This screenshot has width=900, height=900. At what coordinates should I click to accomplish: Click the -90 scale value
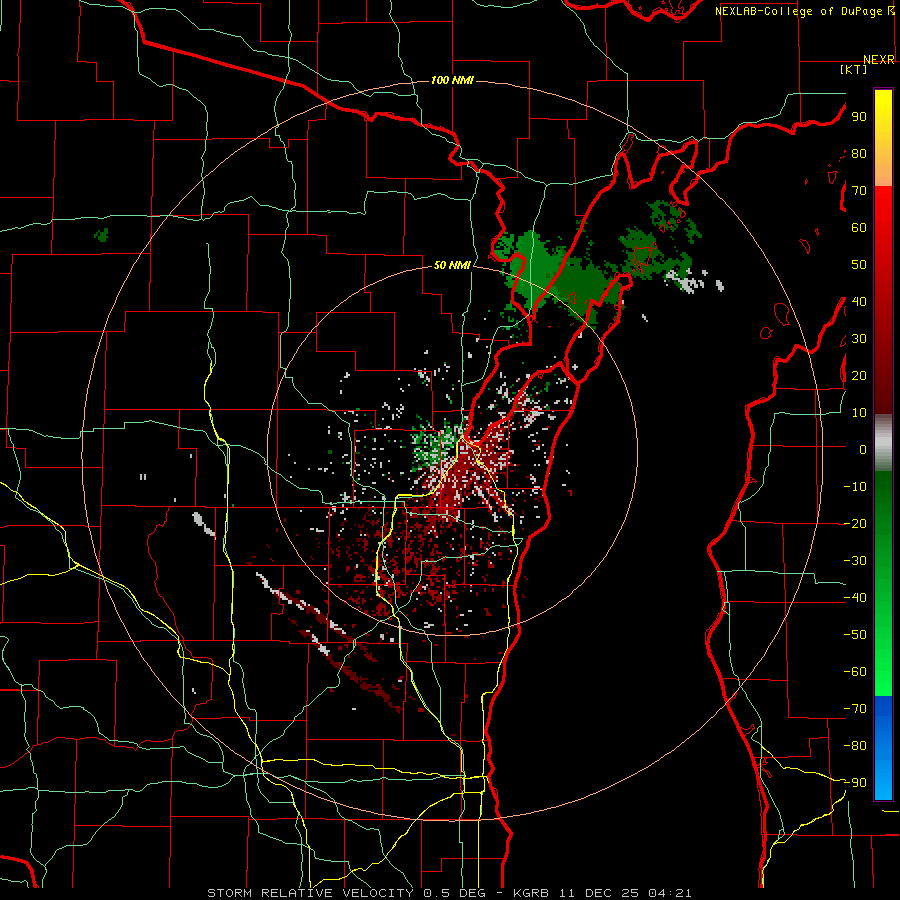click(855, 782)
